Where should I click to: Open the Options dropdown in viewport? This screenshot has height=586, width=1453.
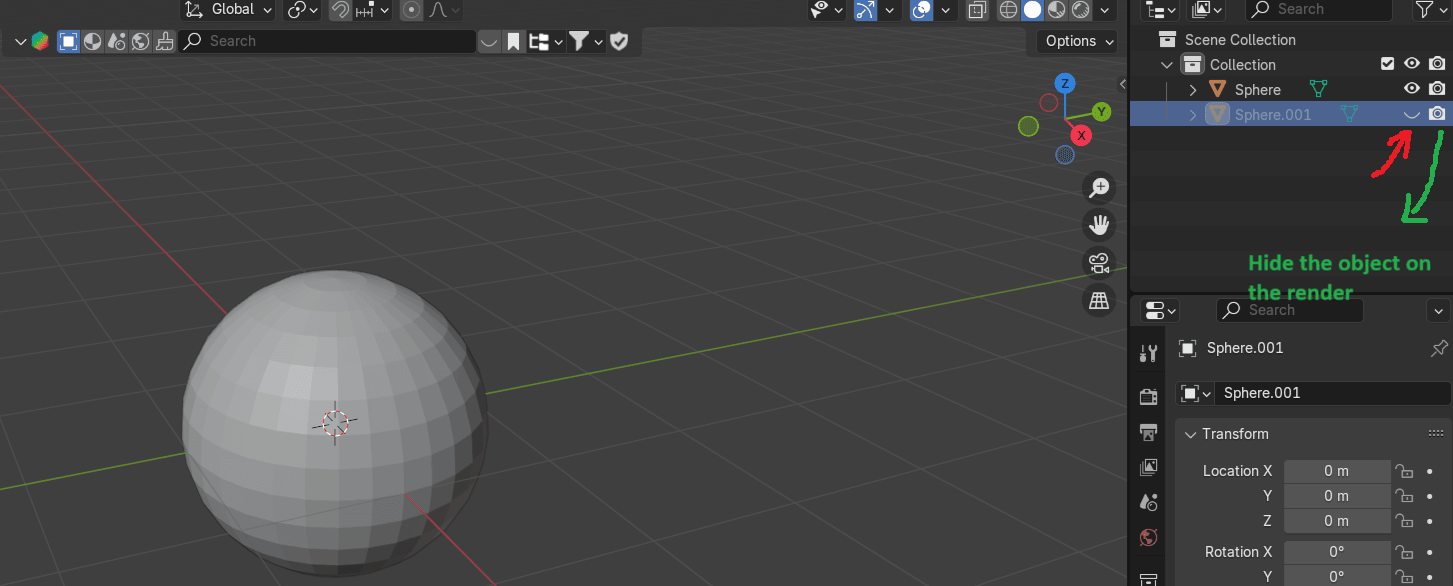pos(1079,41)
